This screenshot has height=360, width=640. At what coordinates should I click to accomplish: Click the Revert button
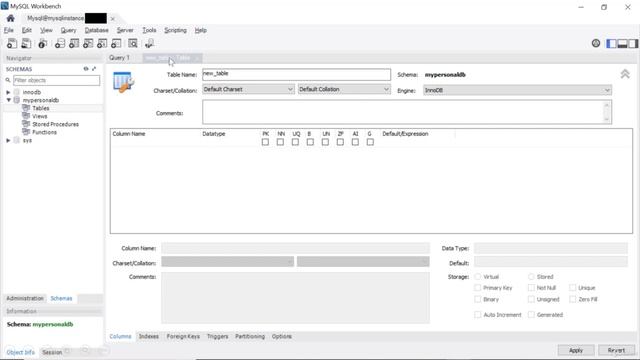616,350
